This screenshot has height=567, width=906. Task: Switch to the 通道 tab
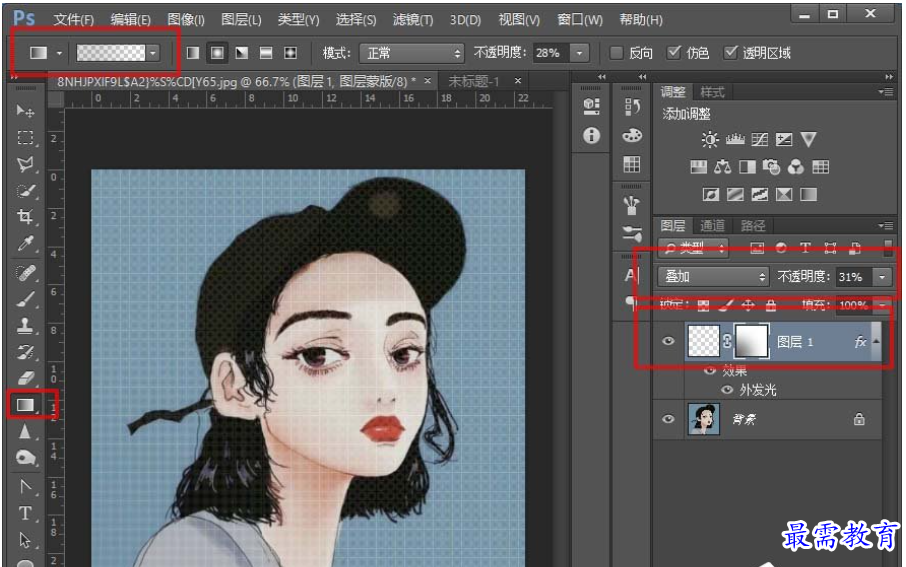[x=712, y=225]
